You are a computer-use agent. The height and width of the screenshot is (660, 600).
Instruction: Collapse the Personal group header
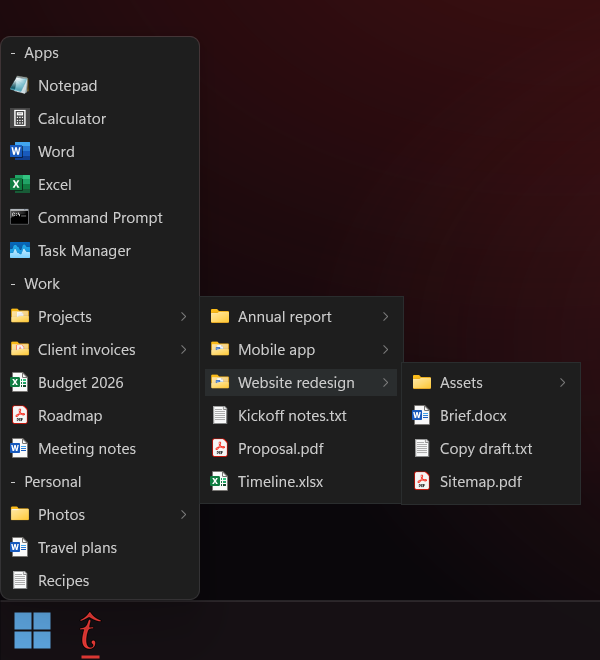click(x=45, y=482)
